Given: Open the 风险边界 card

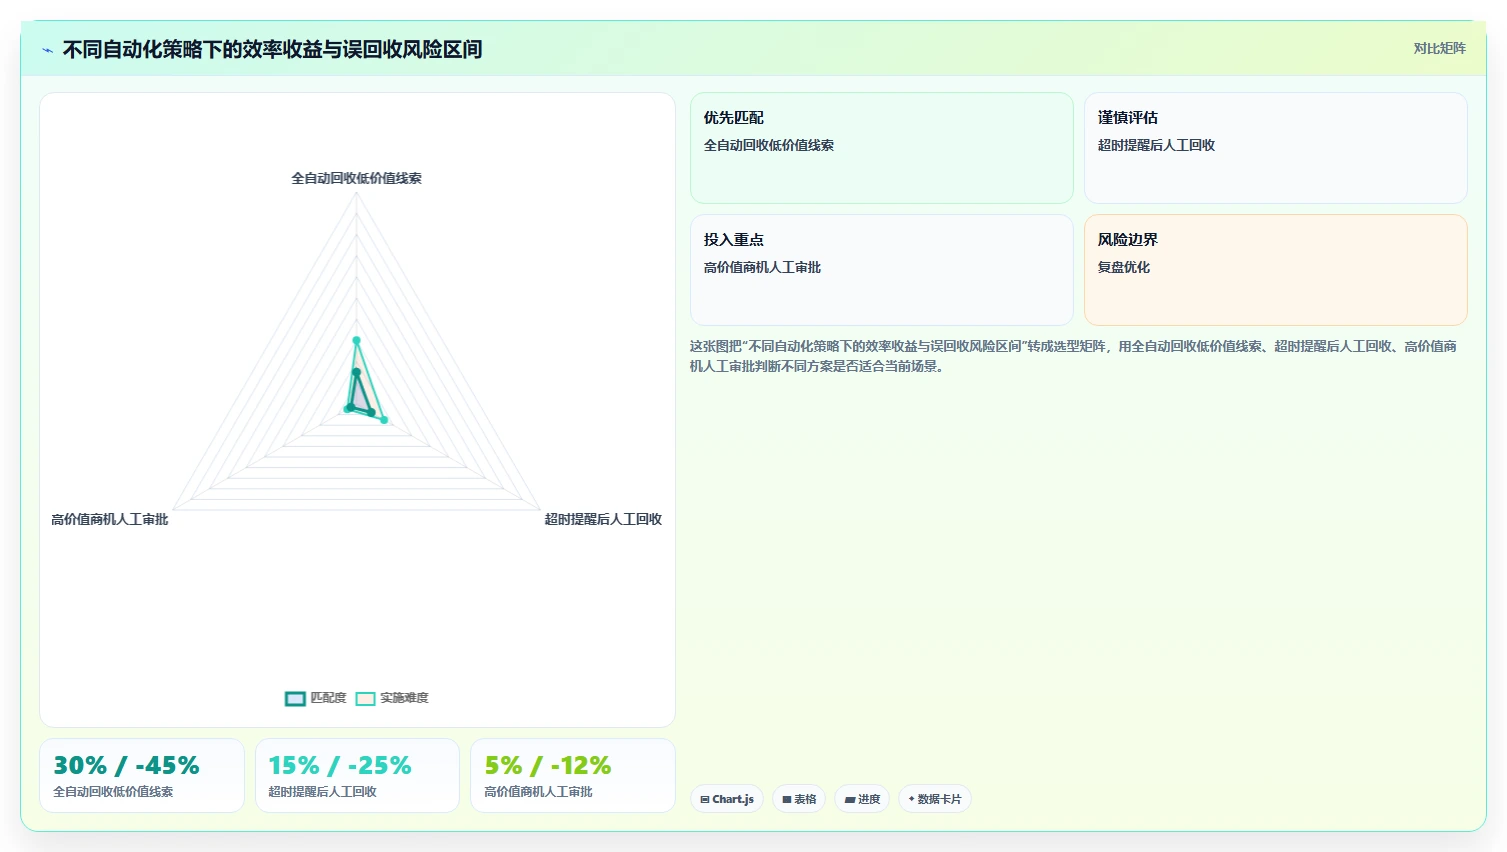Looking at the screenshot, I should click(x=1275, y=270).
